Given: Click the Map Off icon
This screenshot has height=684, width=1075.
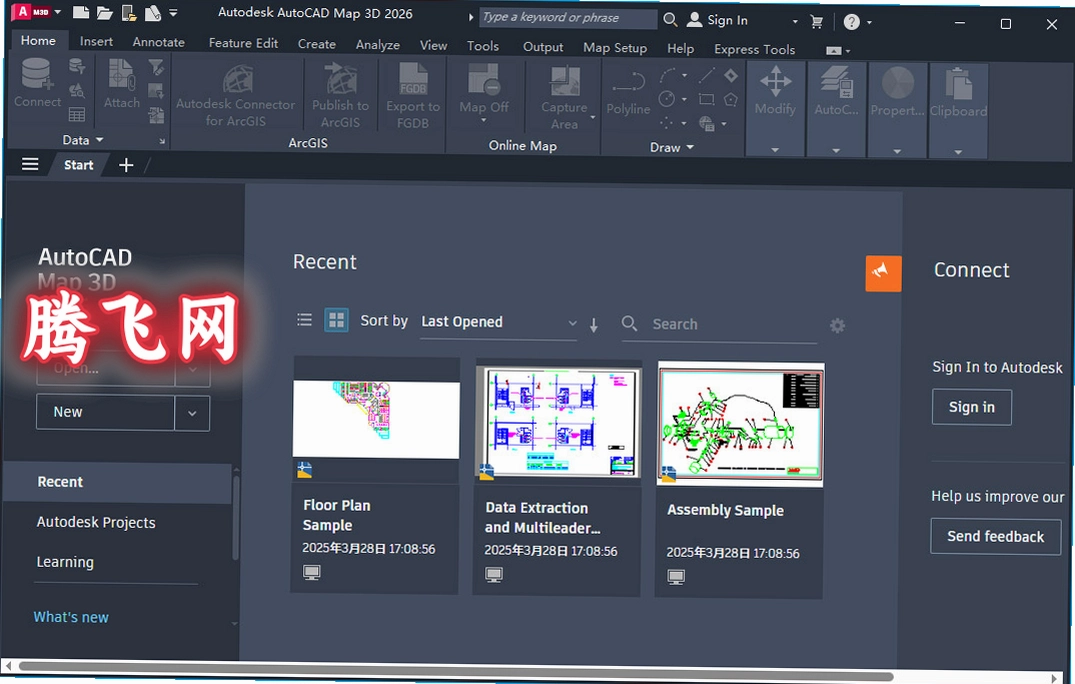Looking at the screenshot, I should coord(483,80).
